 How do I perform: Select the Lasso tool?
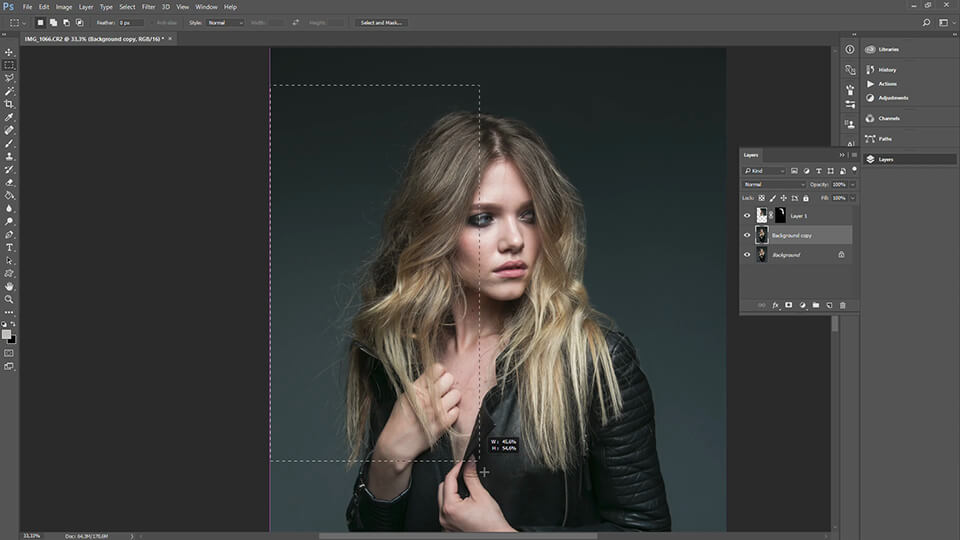9,78
